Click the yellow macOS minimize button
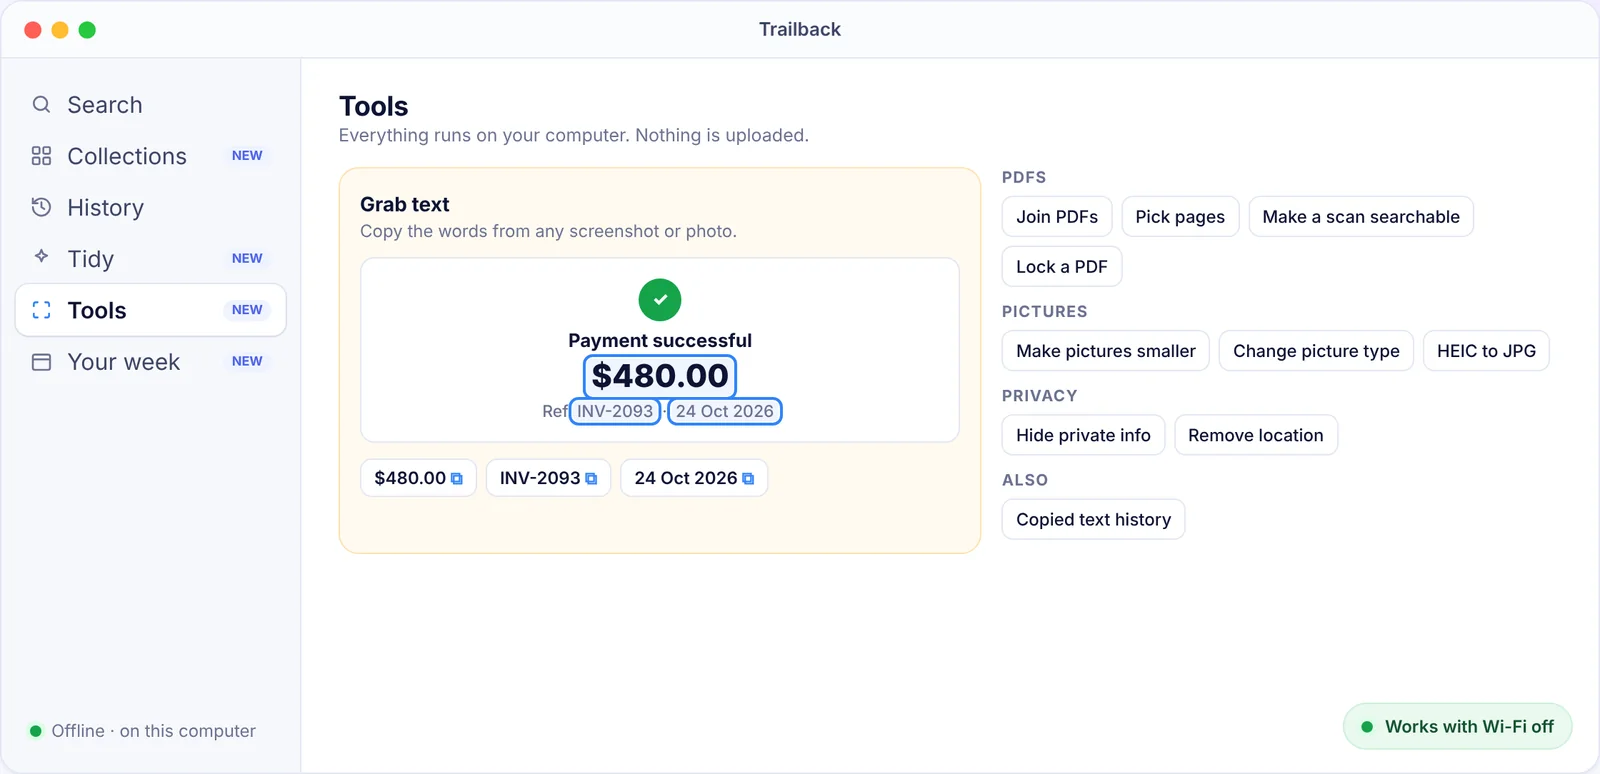Screen dimensions: 1600x774 click(x=60, y=30)
